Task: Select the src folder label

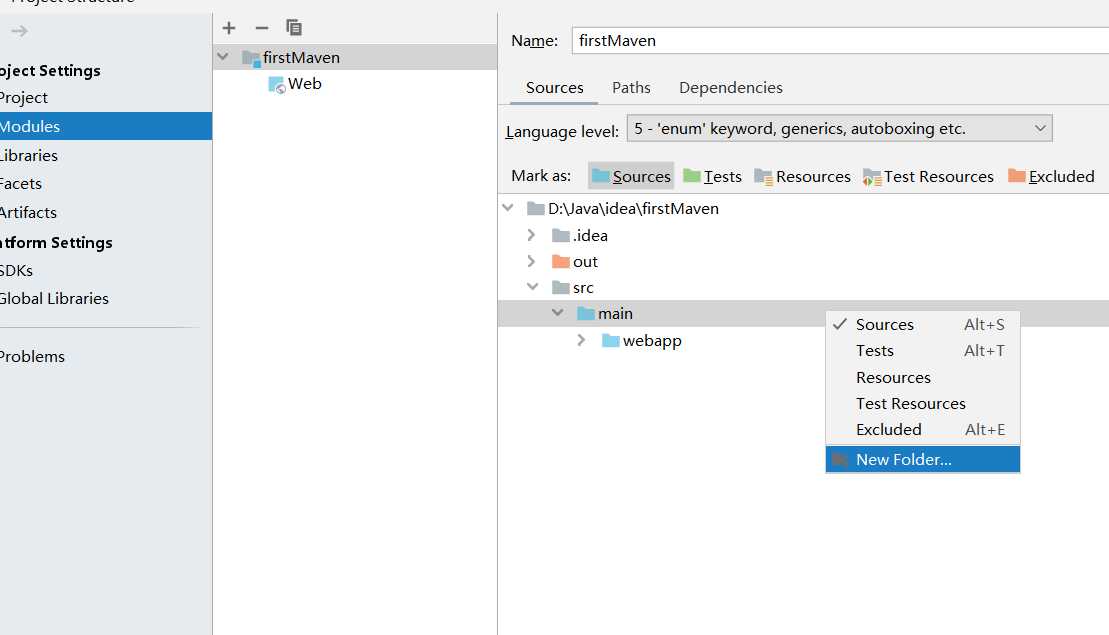Action: (583, 288)
